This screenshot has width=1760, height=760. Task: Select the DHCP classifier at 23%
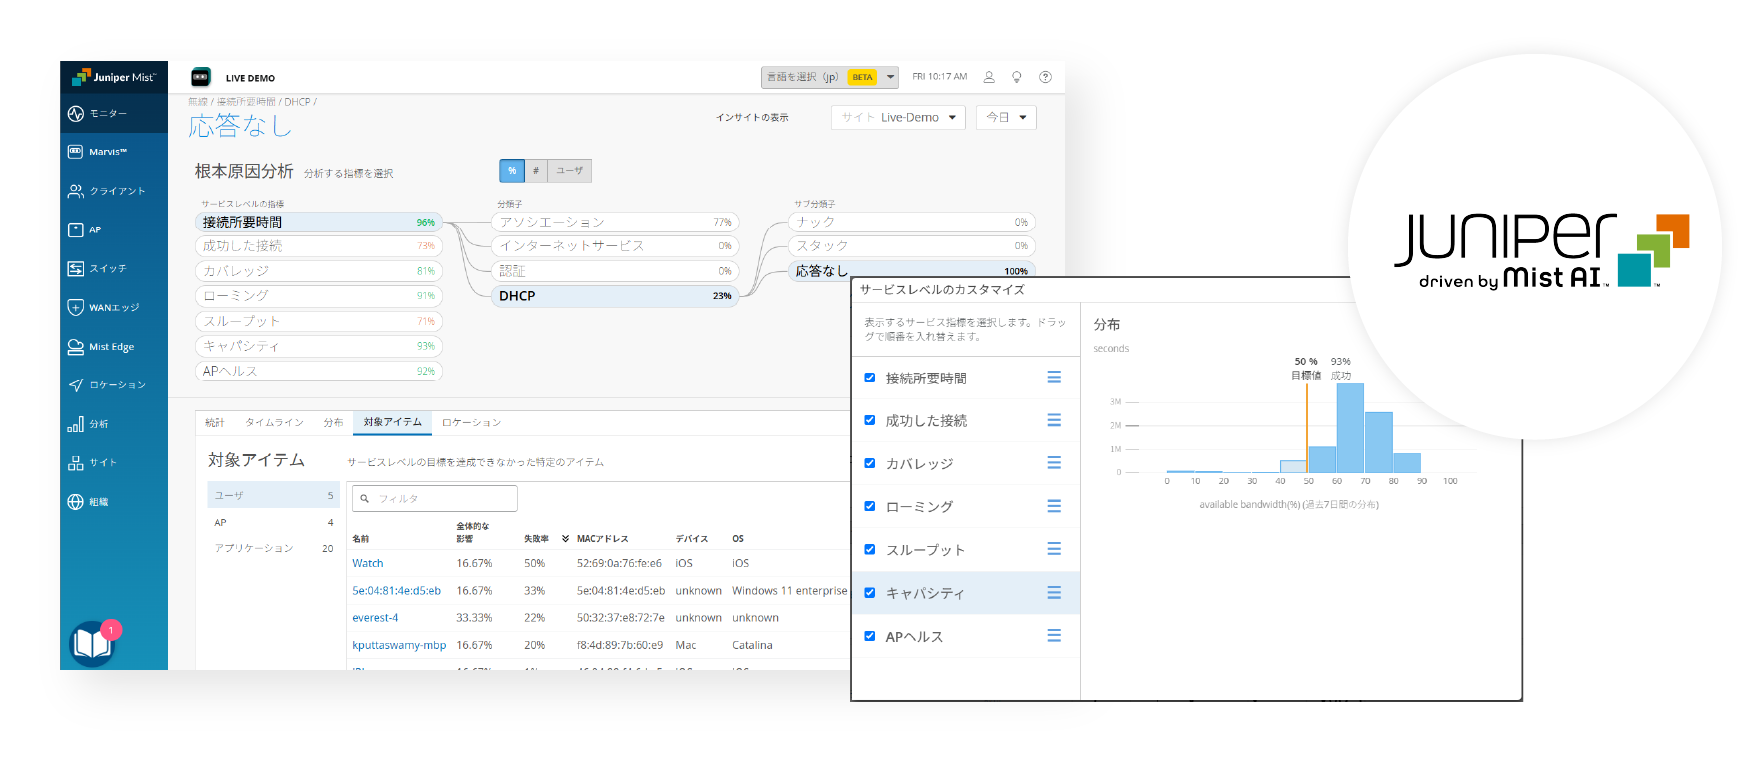(615, 296)
